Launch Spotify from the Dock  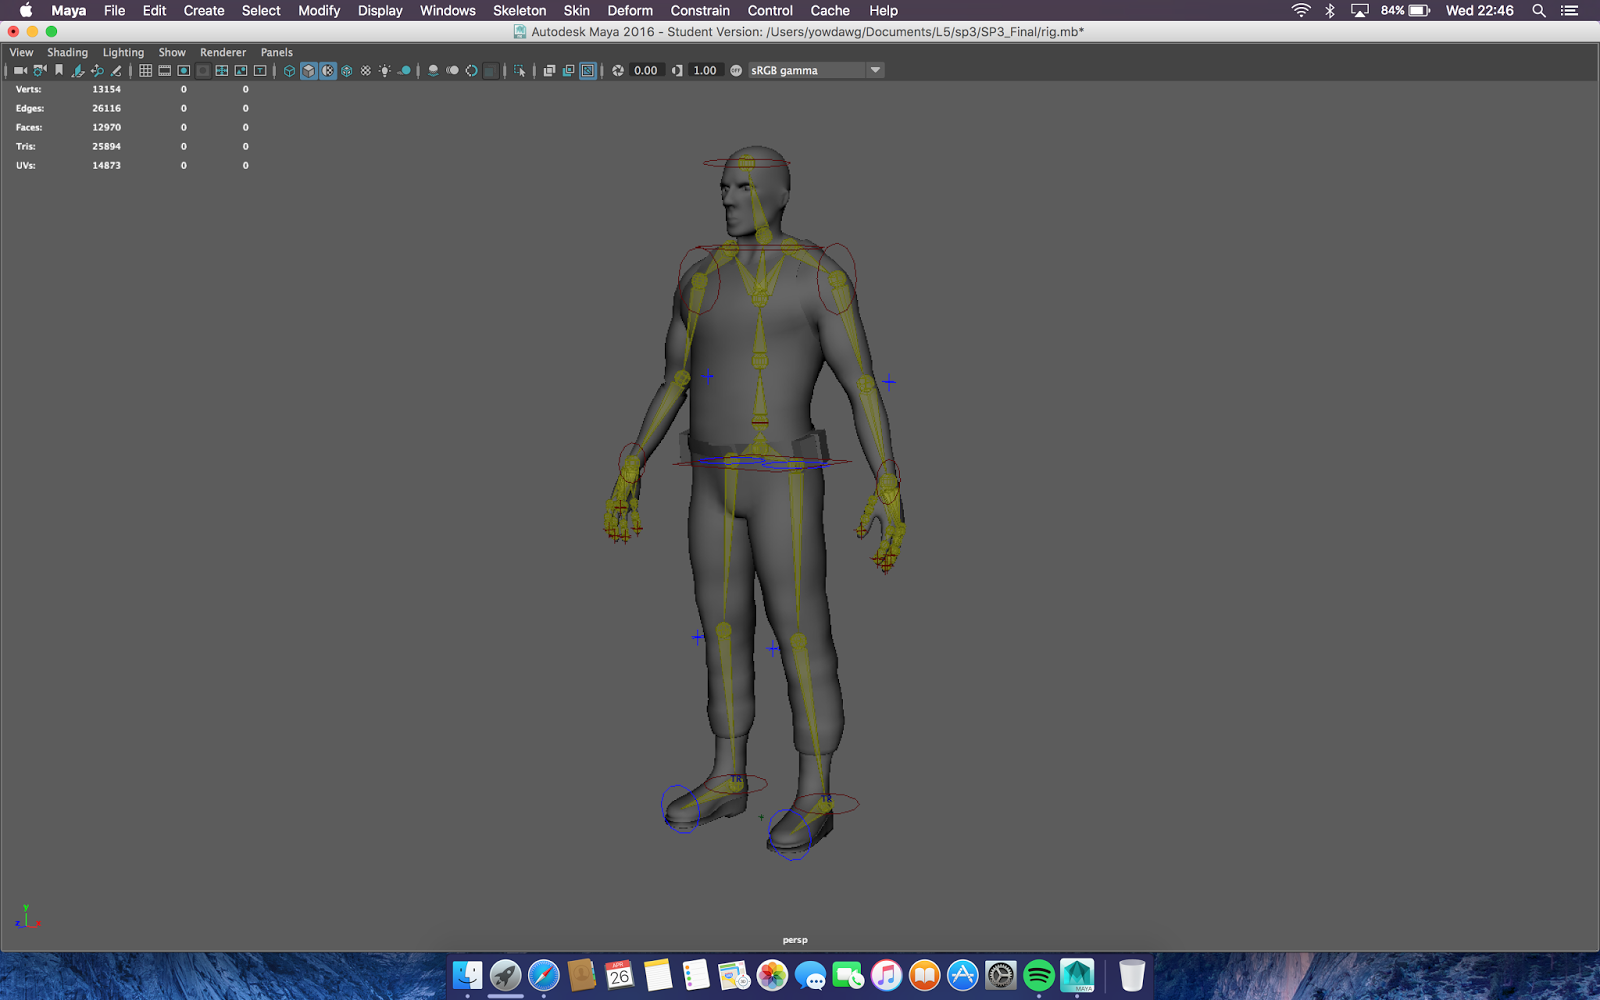[1039, 975]
